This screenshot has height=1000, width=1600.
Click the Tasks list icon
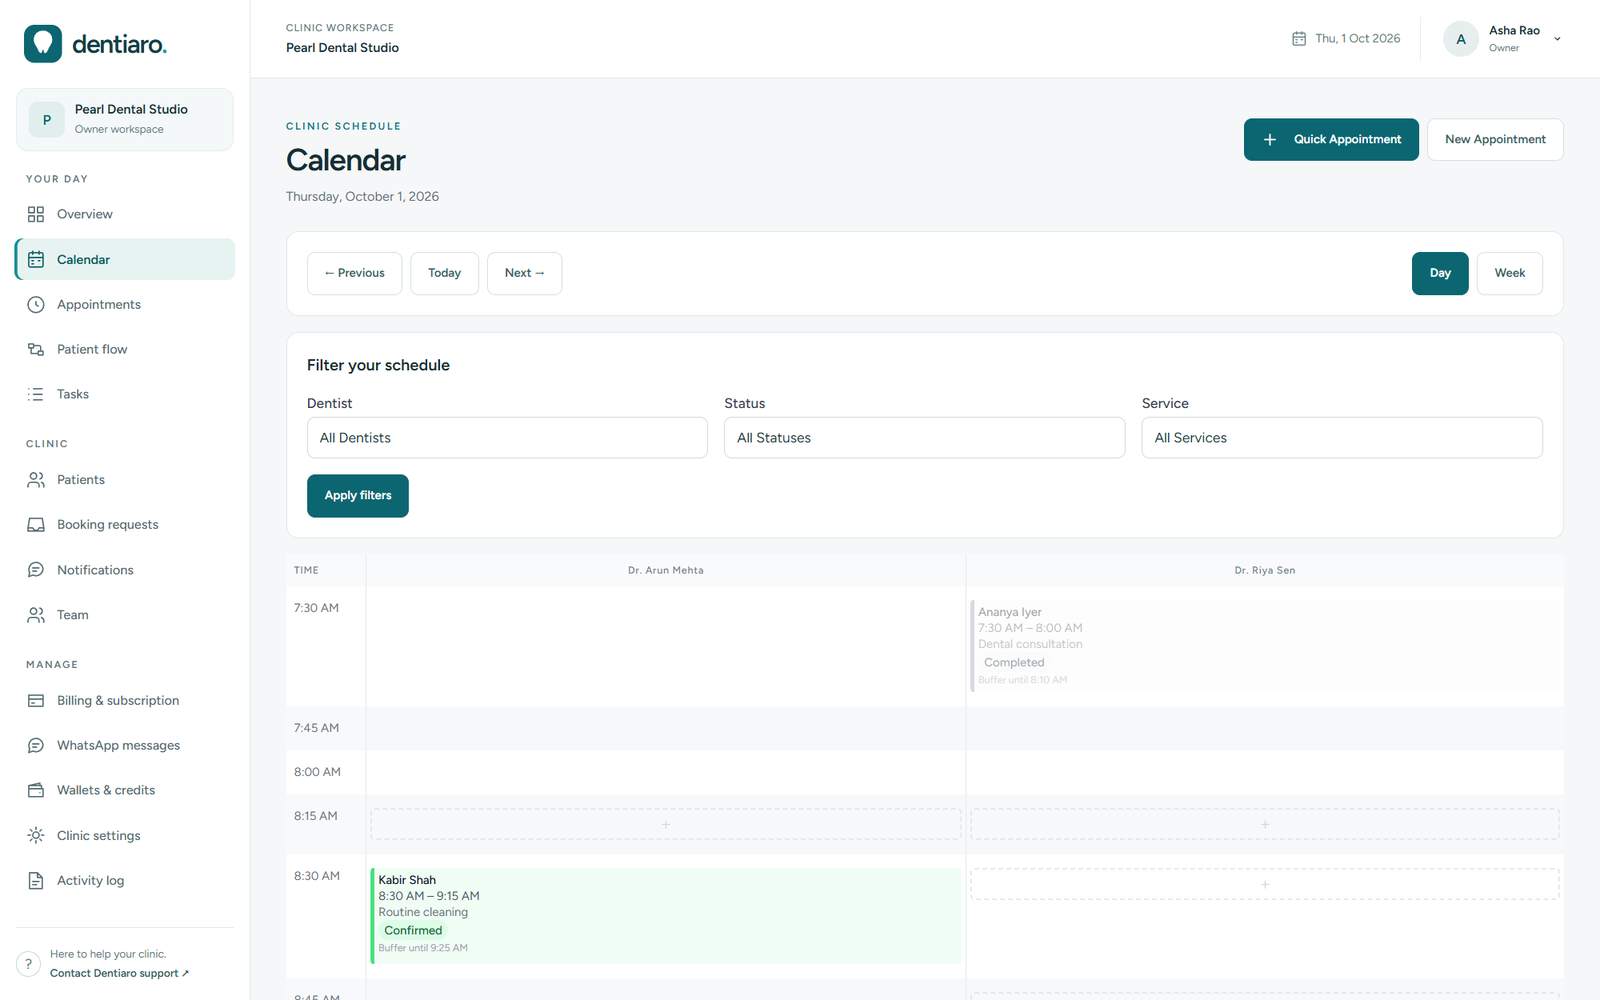[x=36, y=394]
